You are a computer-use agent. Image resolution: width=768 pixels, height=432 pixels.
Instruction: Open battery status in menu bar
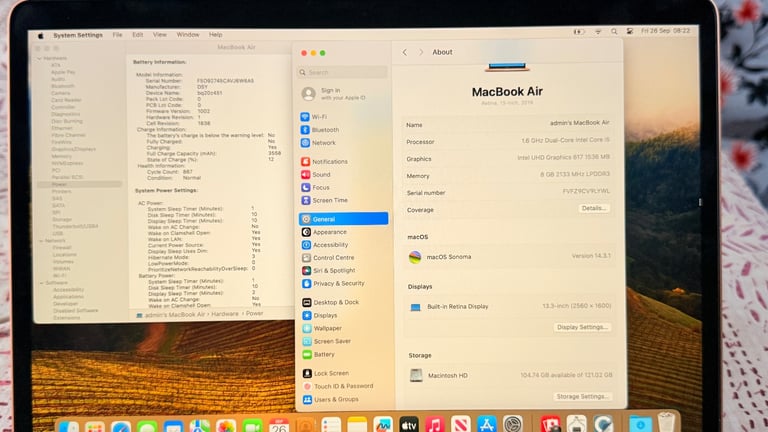click(579, 32)
